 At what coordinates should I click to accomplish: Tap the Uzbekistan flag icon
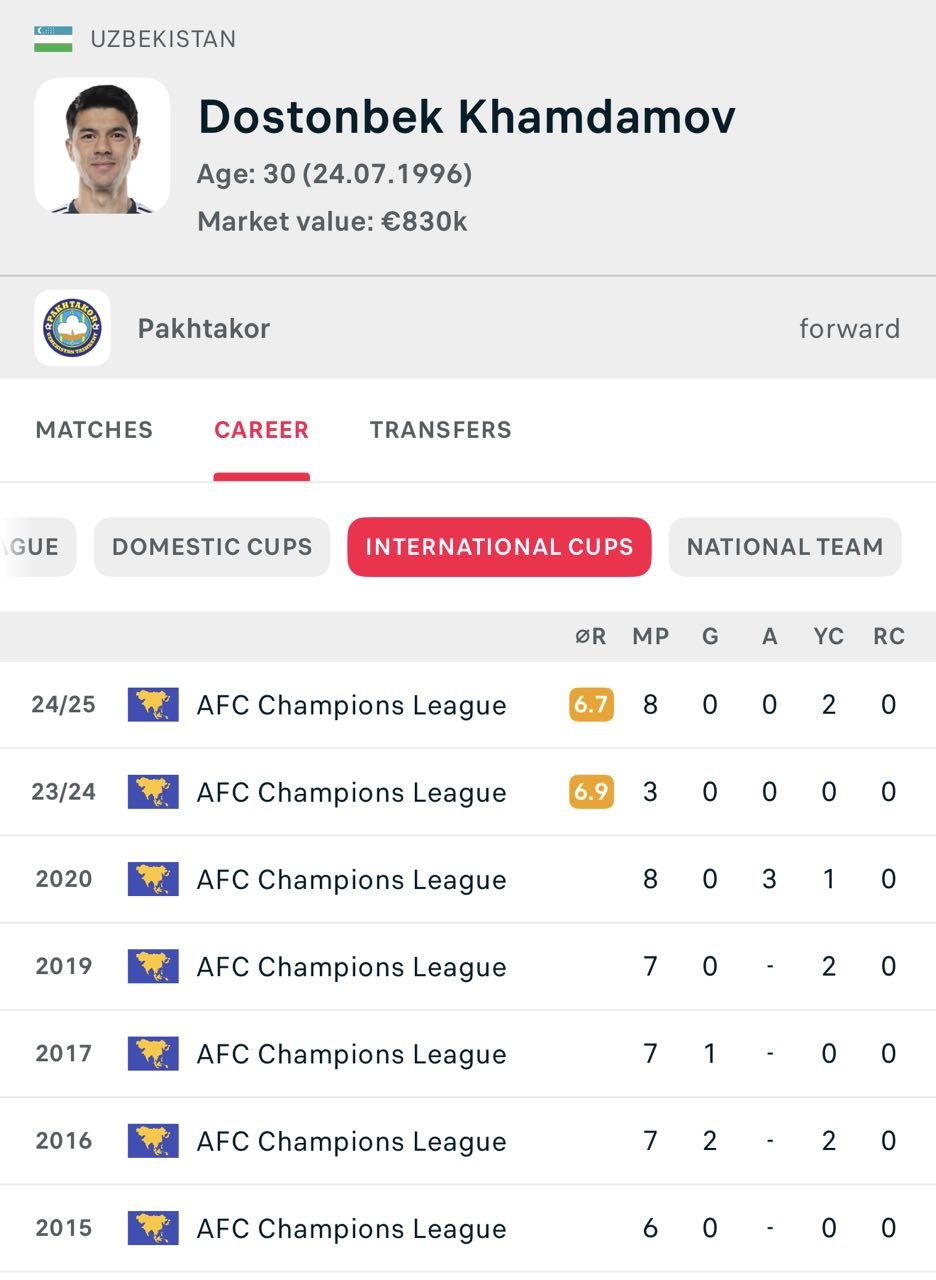(x=53, y=39)
